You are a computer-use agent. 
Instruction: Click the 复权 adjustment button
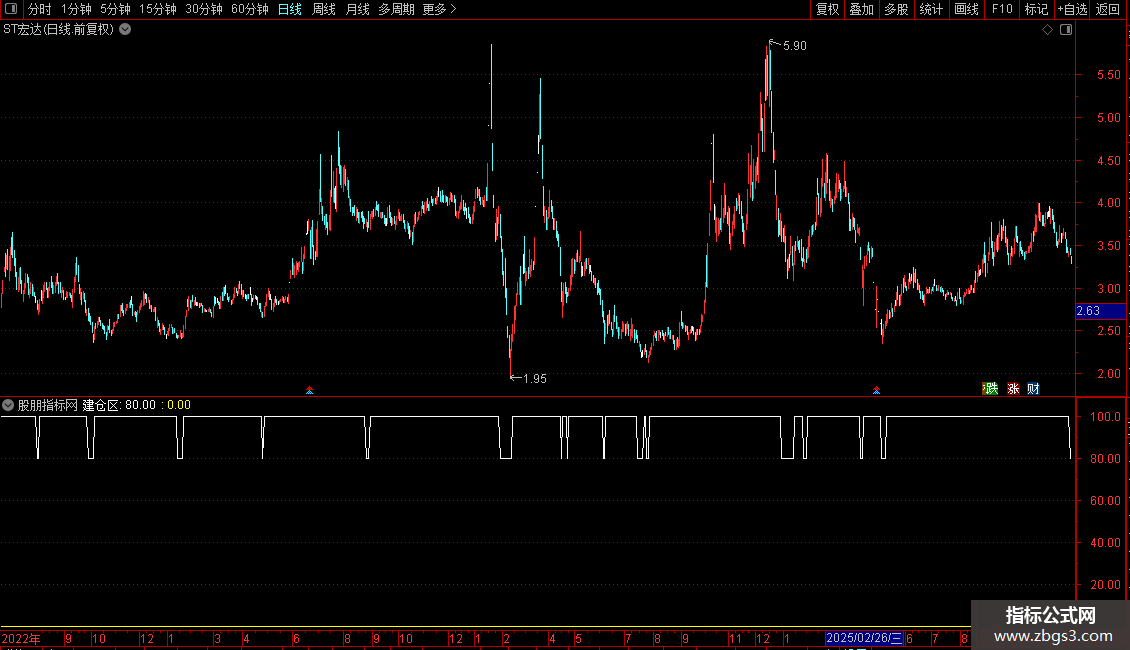pos(827,9)
